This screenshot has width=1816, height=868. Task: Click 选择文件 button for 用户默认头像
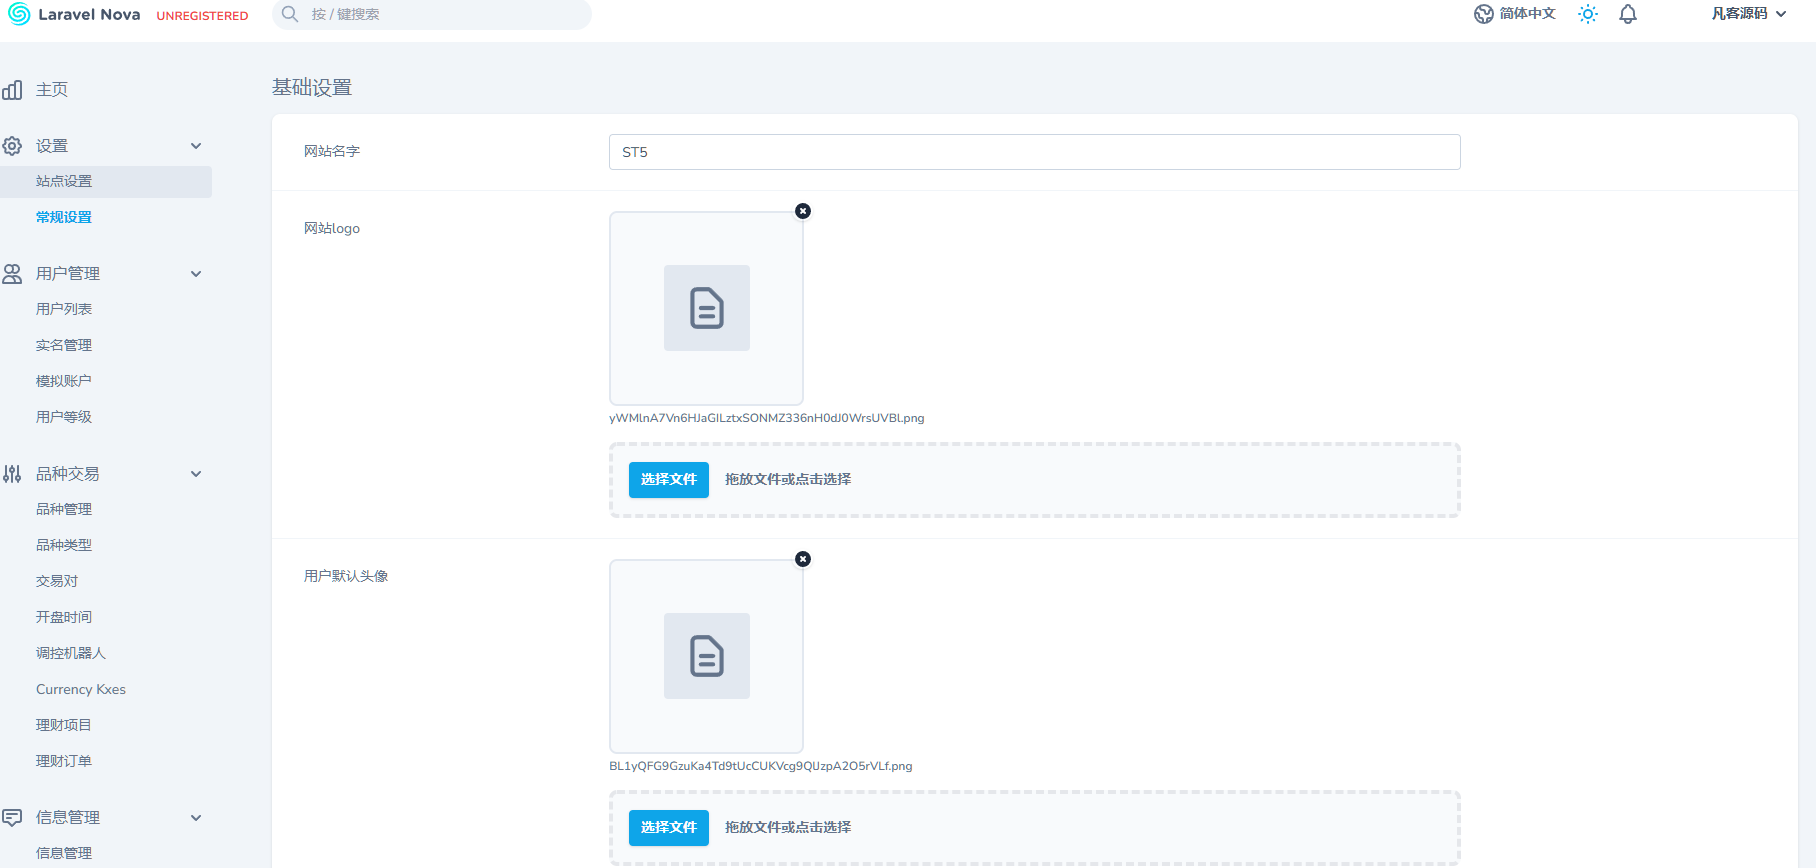tap(668, 828)
